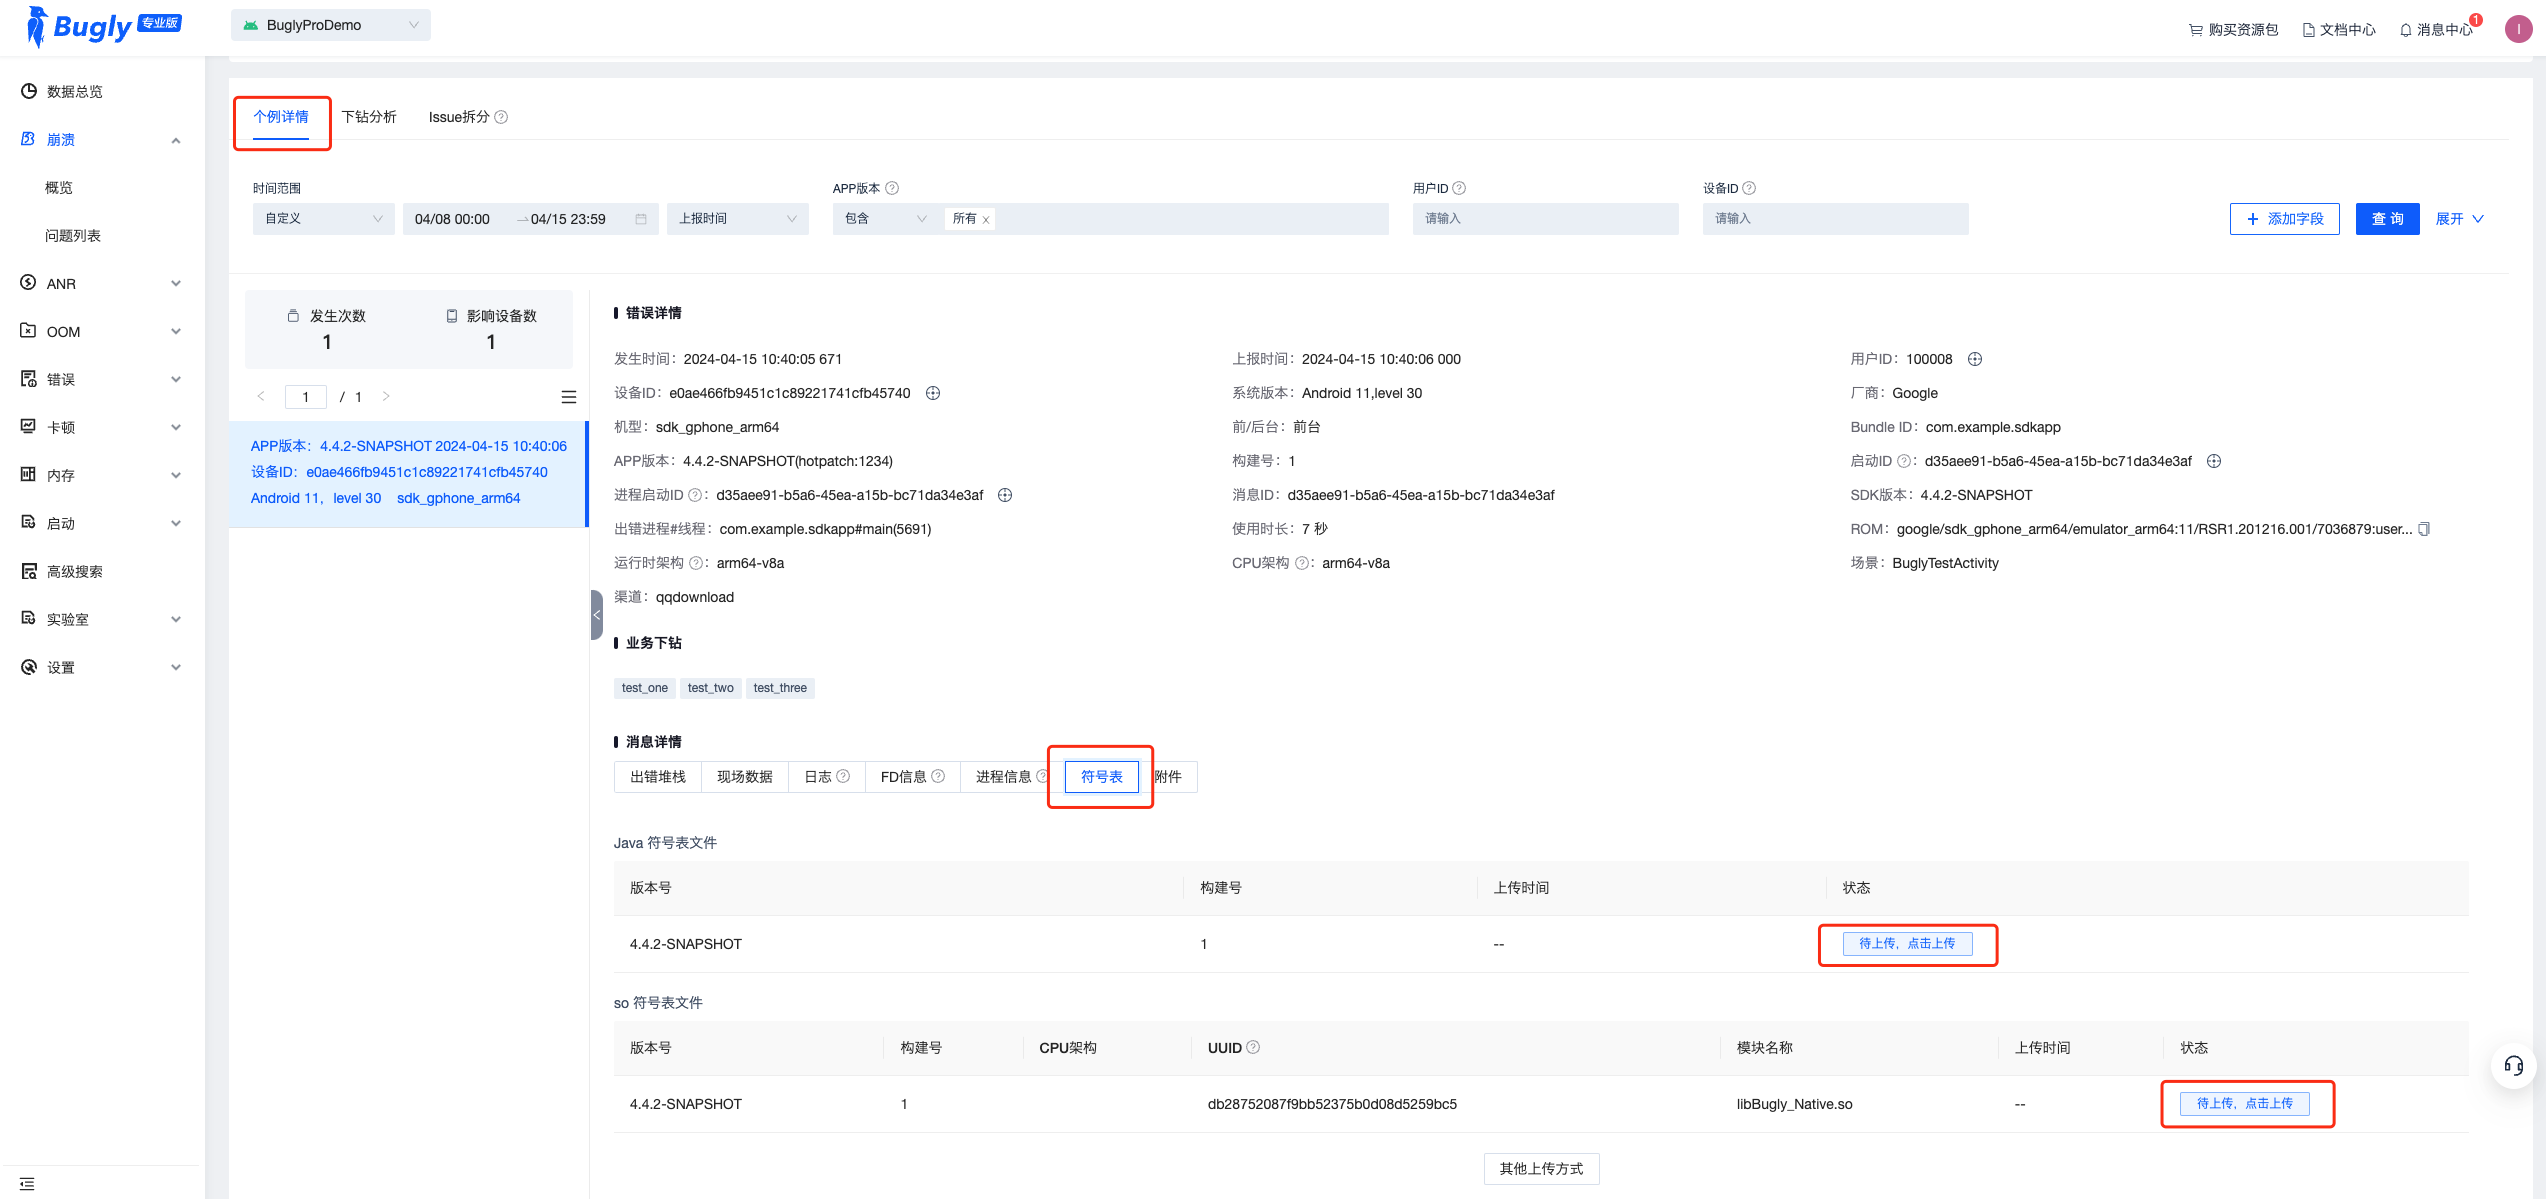Click the list view menu icon
The height and width of the screenshot is (1199, 2546).
coord(569,397)
